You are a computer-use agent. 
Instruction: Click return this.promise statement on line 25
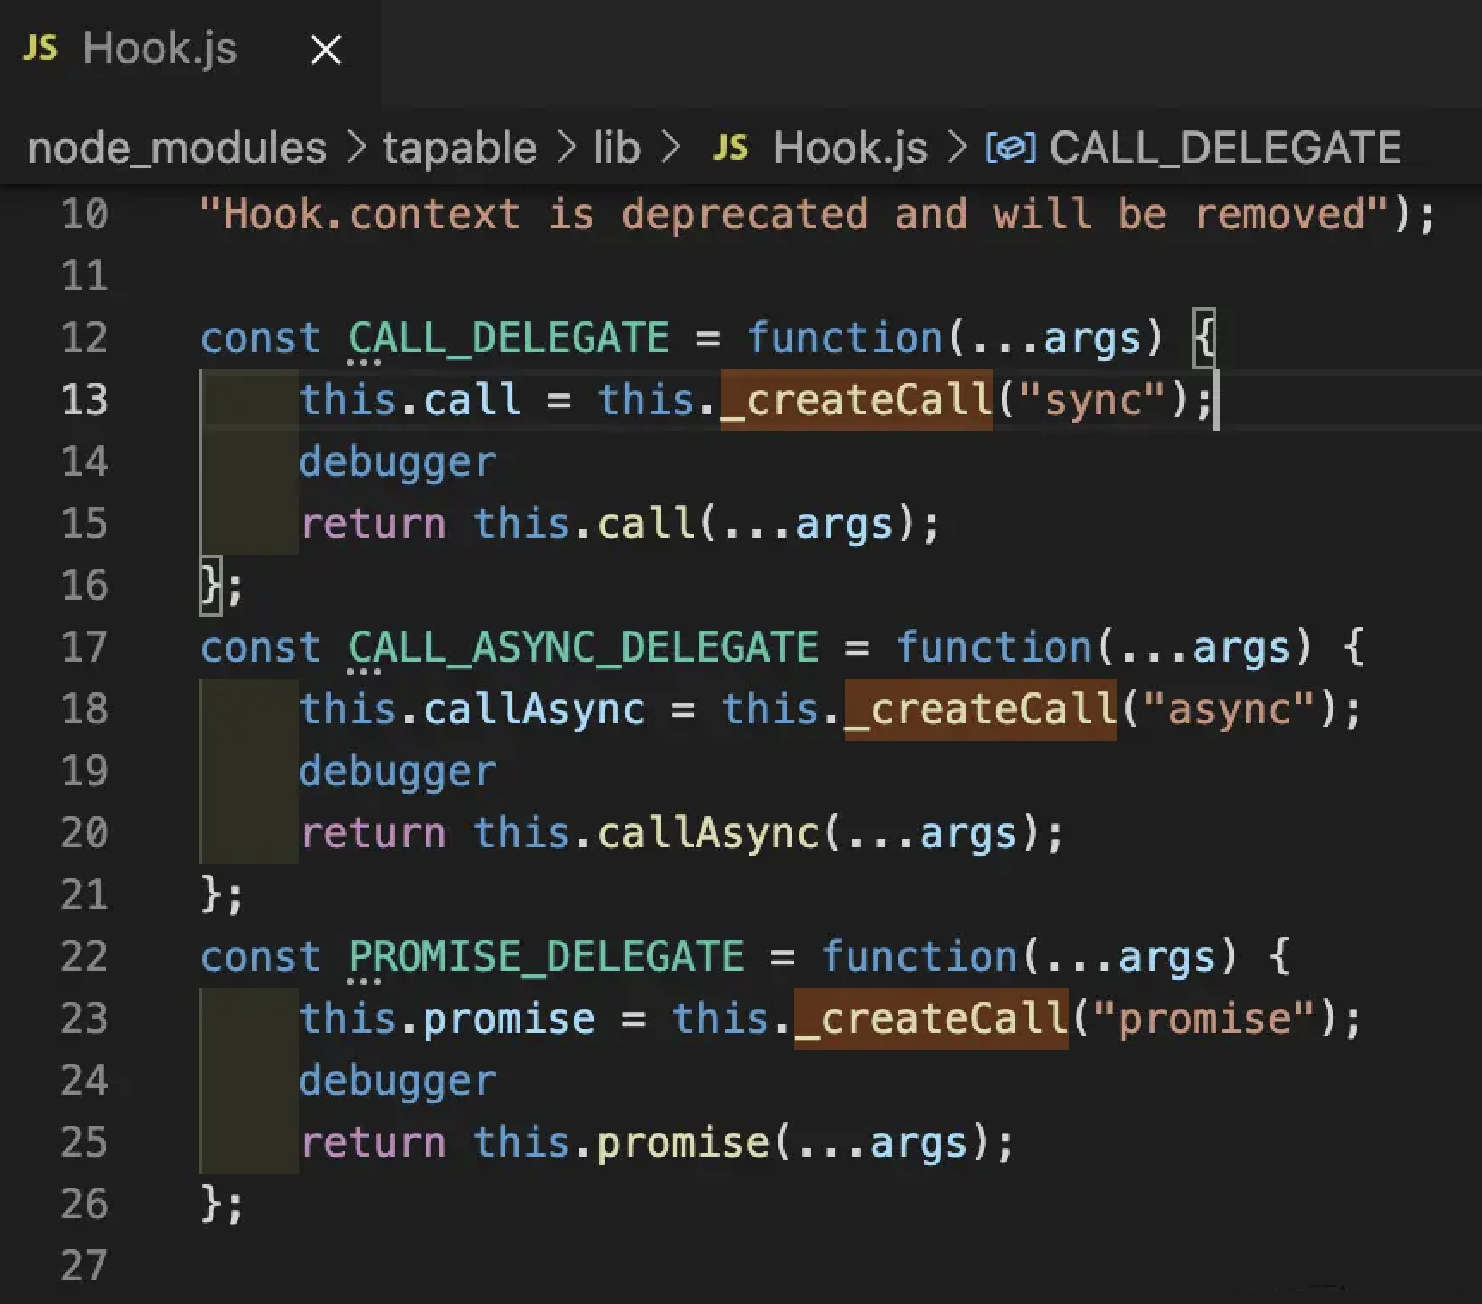[x=657, y=1142]
